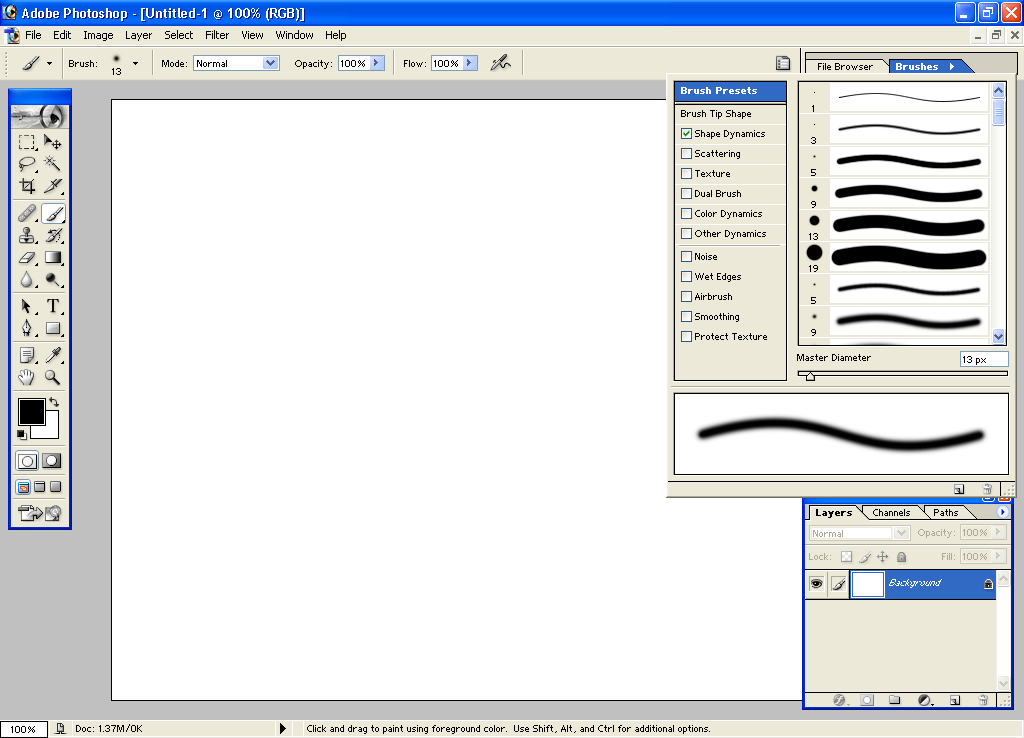Select the Type tool
This screenshot has width=1024, height=738.
pos(53,306)
